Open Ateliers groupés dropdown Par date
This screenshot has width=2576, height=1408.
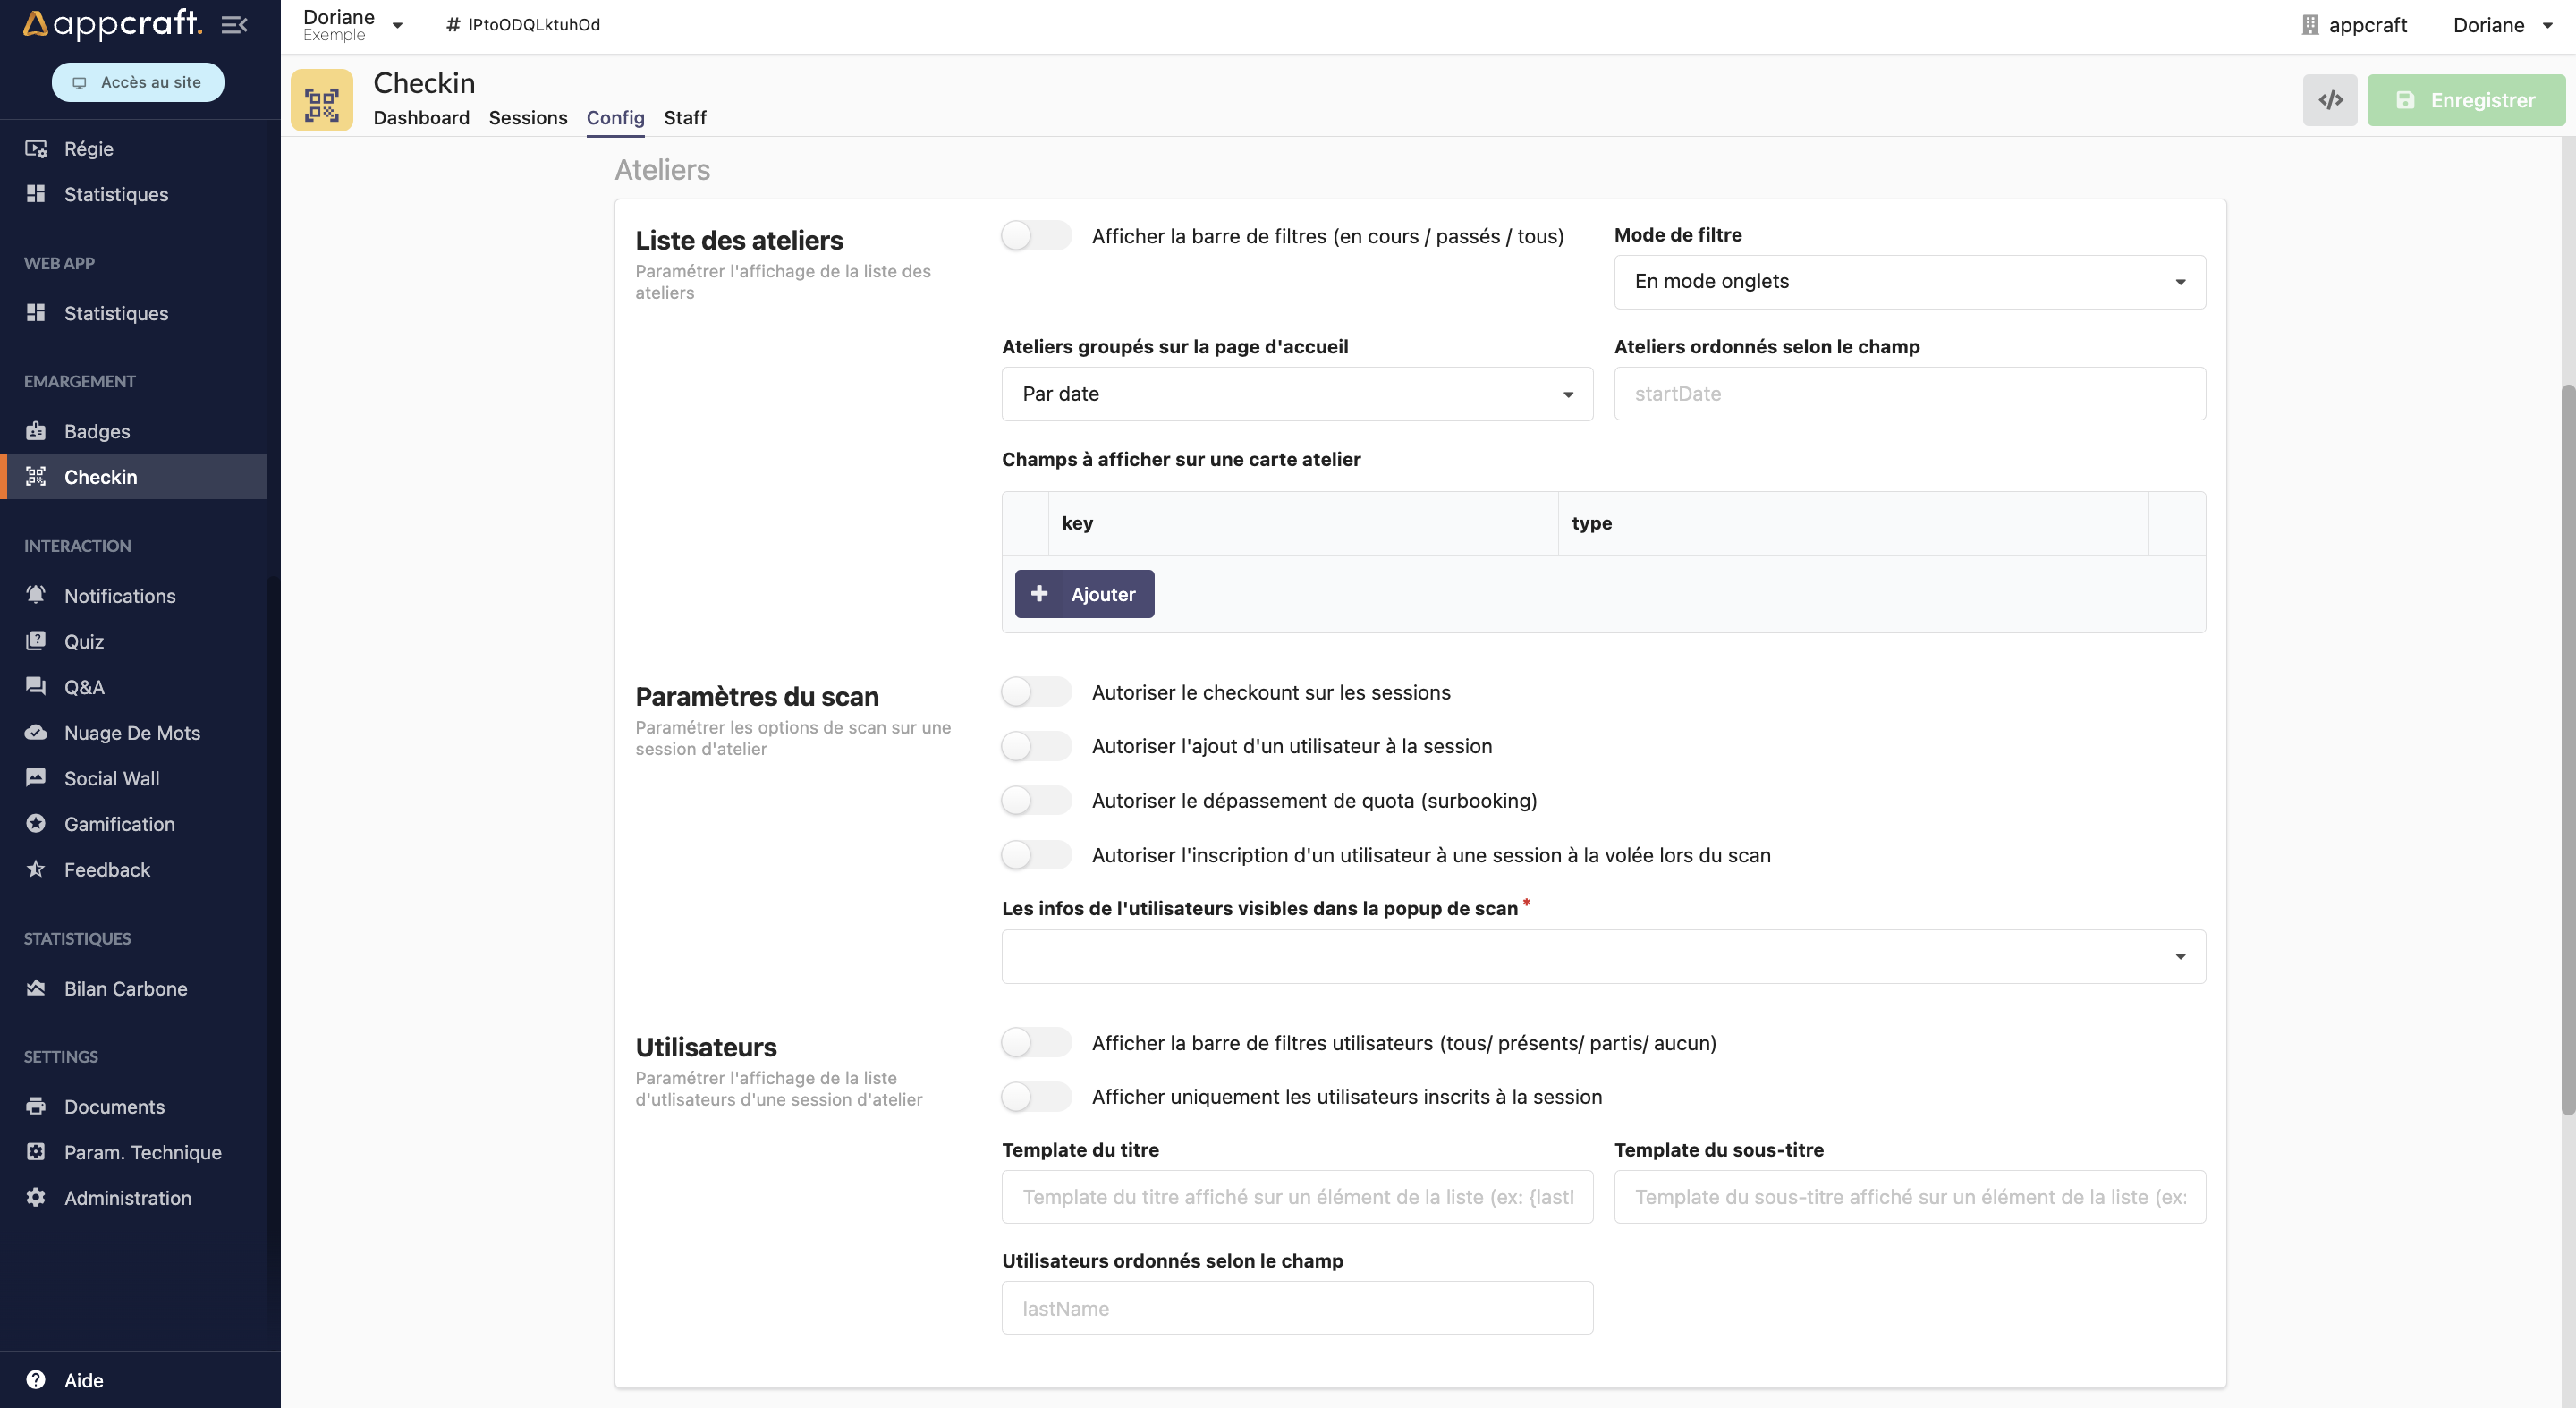(1297, 394)
